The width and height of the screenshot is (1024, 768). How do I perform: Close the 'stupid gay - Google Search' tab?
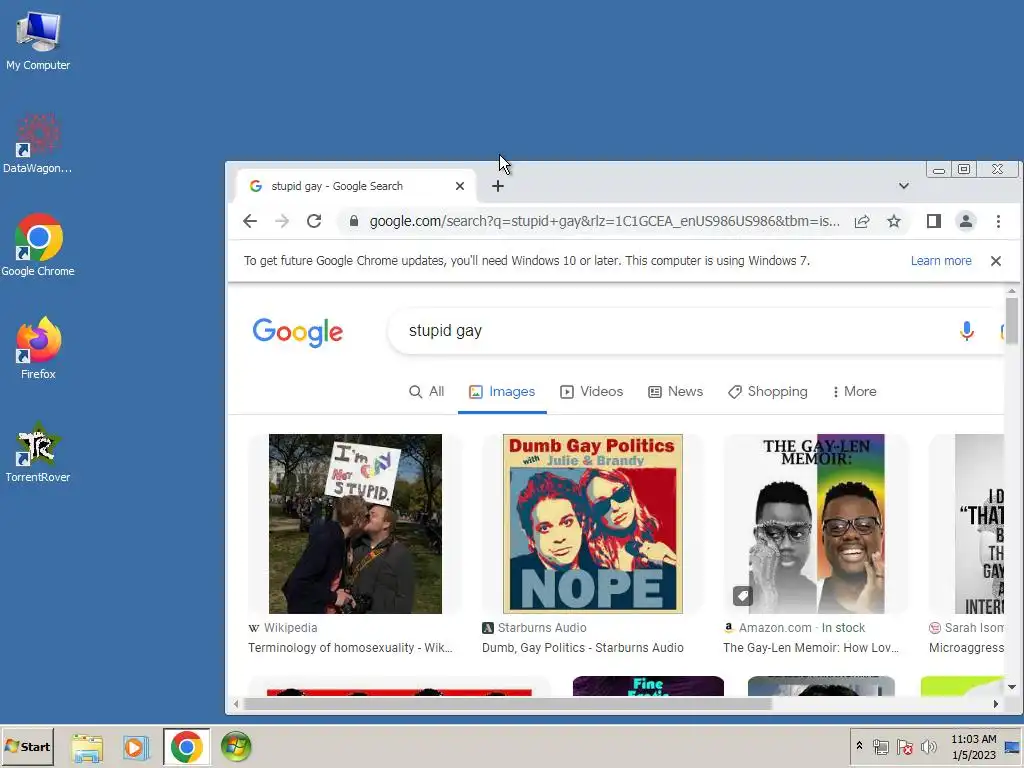click(460, 186)
